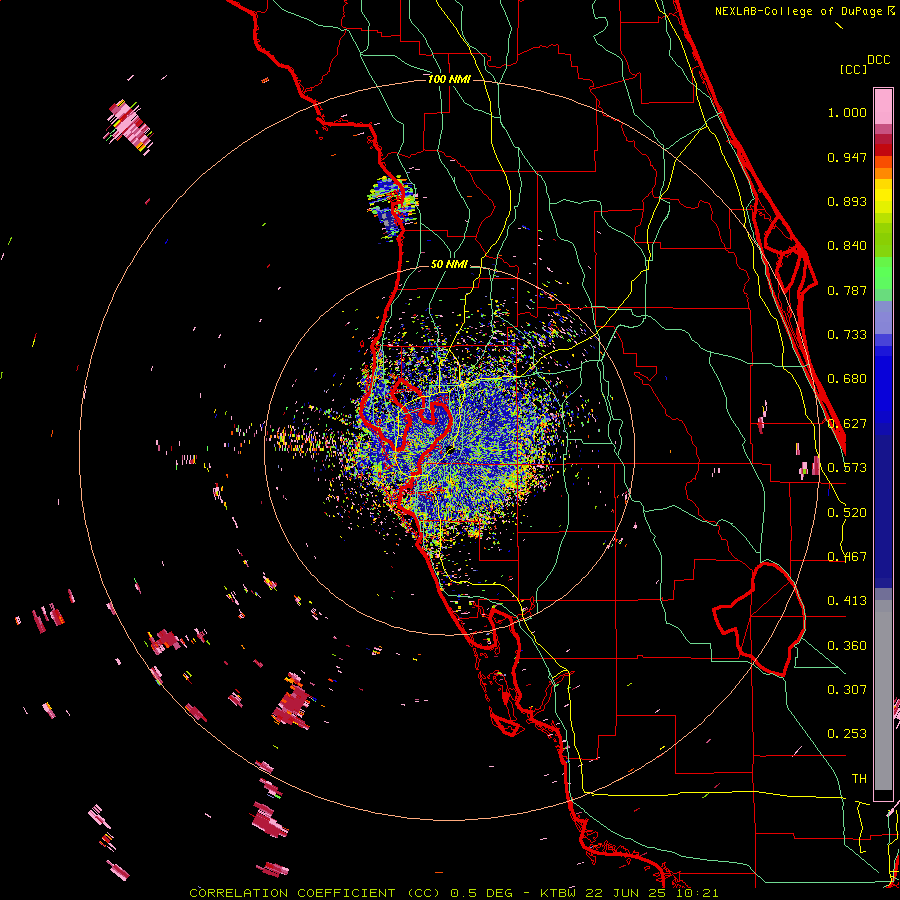
Task: Click the Correlation Coefficient KTBW caption at bottom
Action: [x=453, y=893]
